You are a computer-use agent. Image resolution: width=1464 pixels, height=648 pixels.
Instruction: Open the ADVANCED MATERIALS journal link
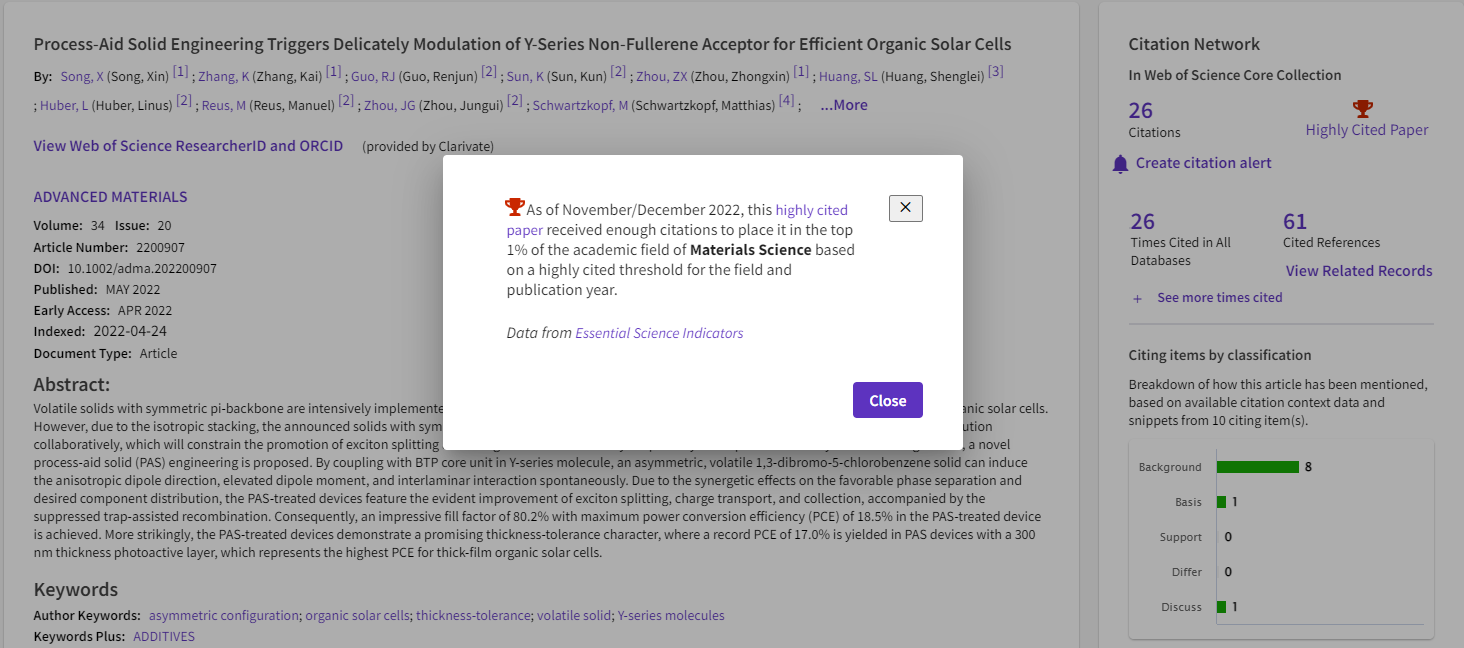[x=110, y=197]
